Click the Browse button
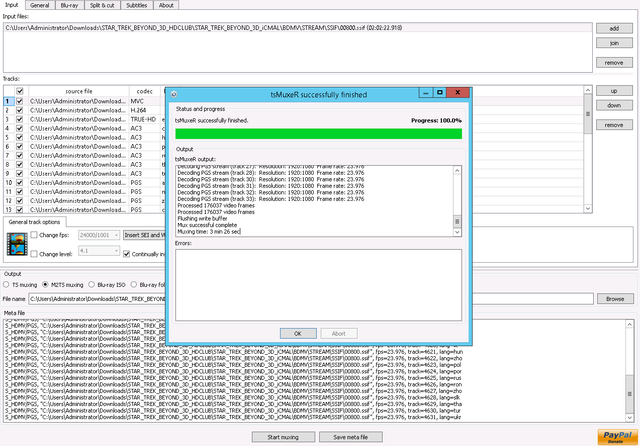The image size is (640, 446). click(x=615, y=299)
